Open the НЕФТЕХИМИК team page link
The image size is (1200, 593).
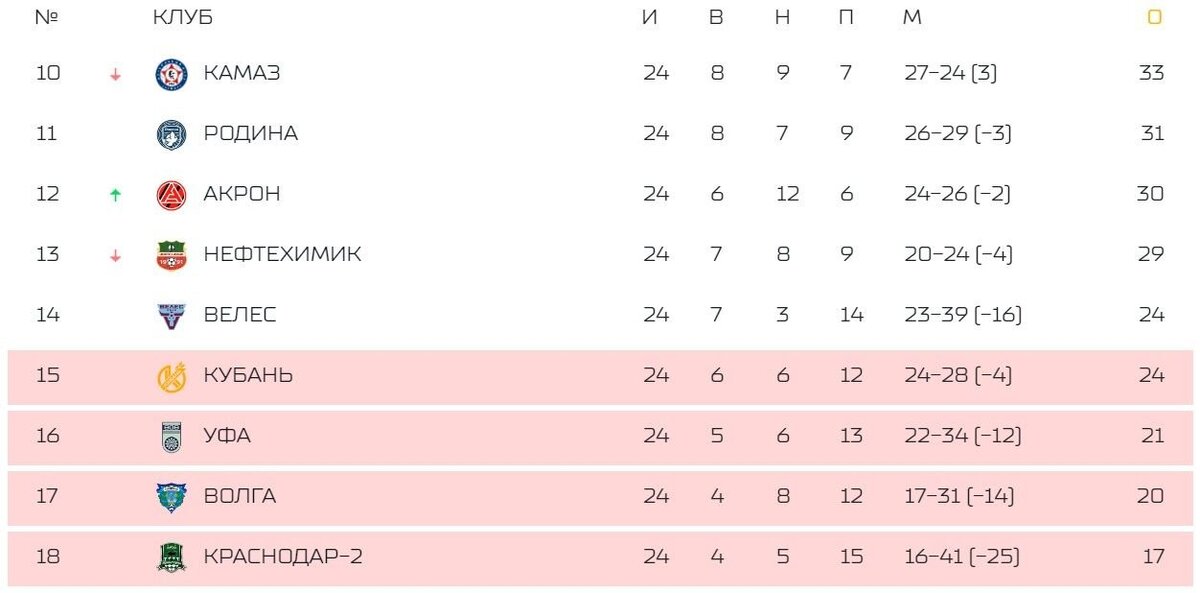click(x=282, y=254)
